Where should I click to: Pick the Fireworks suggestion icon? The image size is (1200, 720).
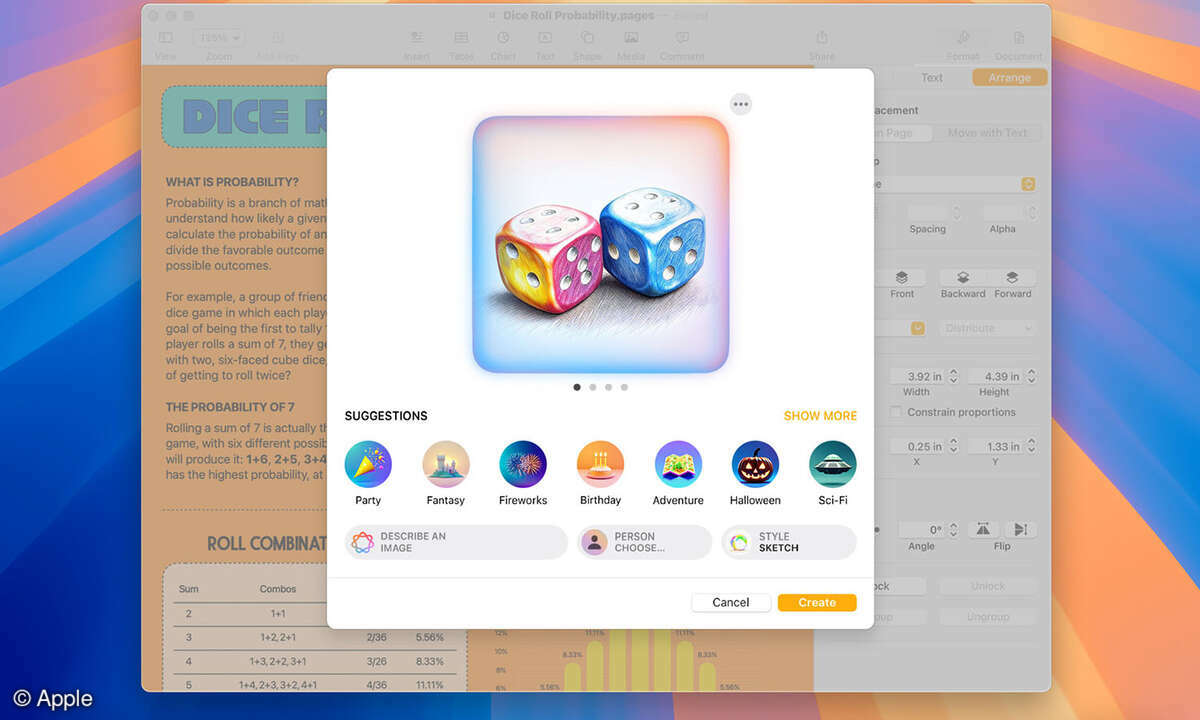[523, 464]
